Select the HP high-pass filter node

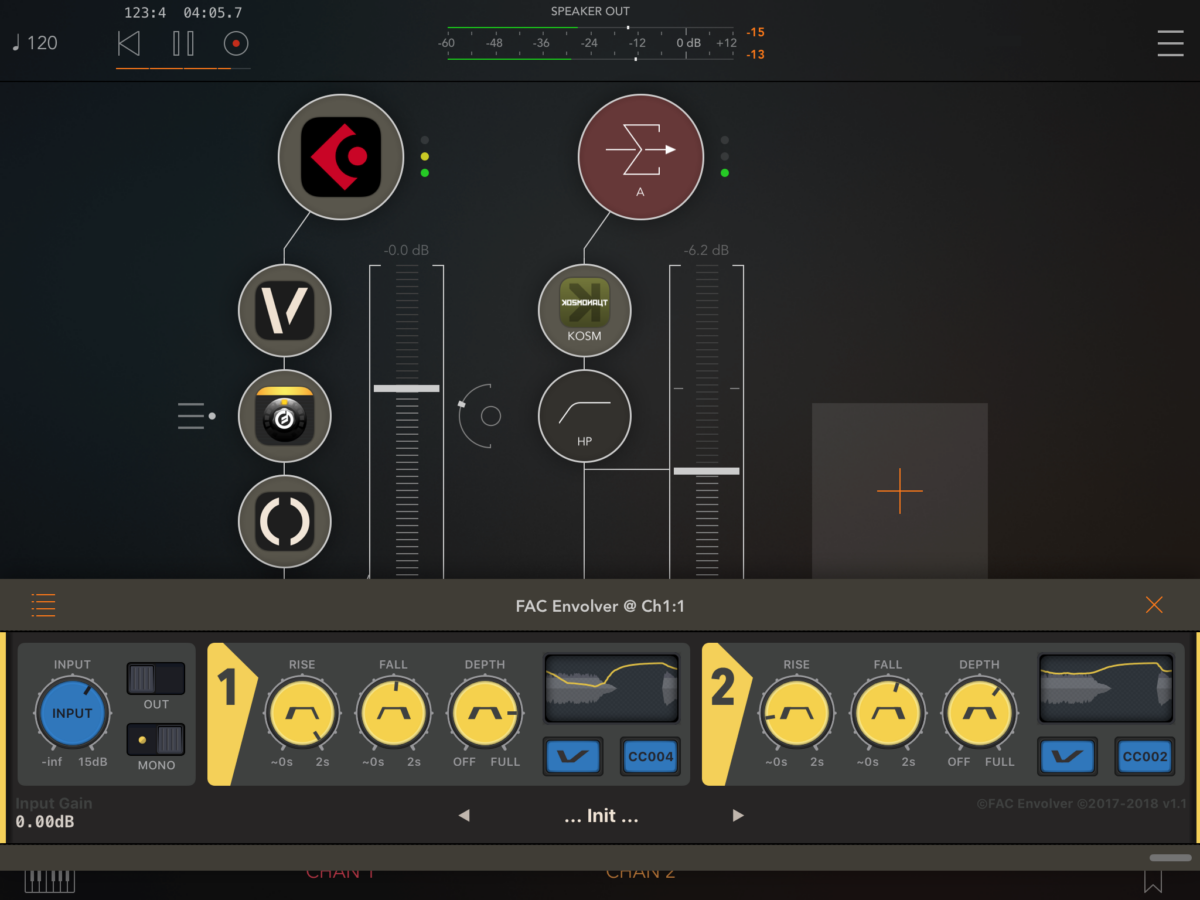(585, 415)
